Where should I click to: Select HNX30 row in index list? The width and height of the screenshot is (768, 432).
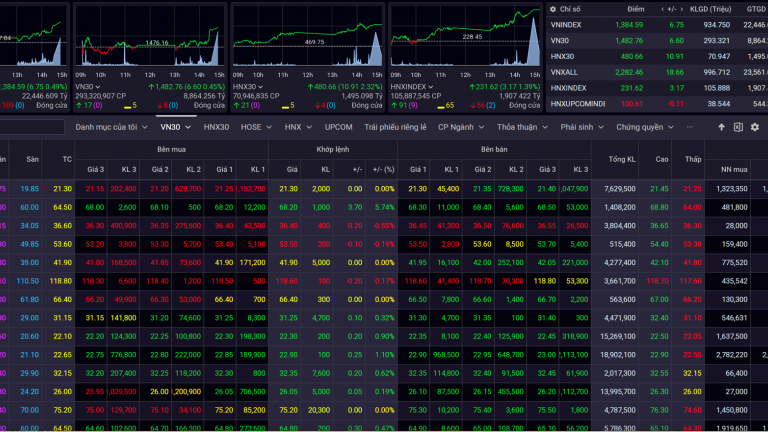coord(657,56)
